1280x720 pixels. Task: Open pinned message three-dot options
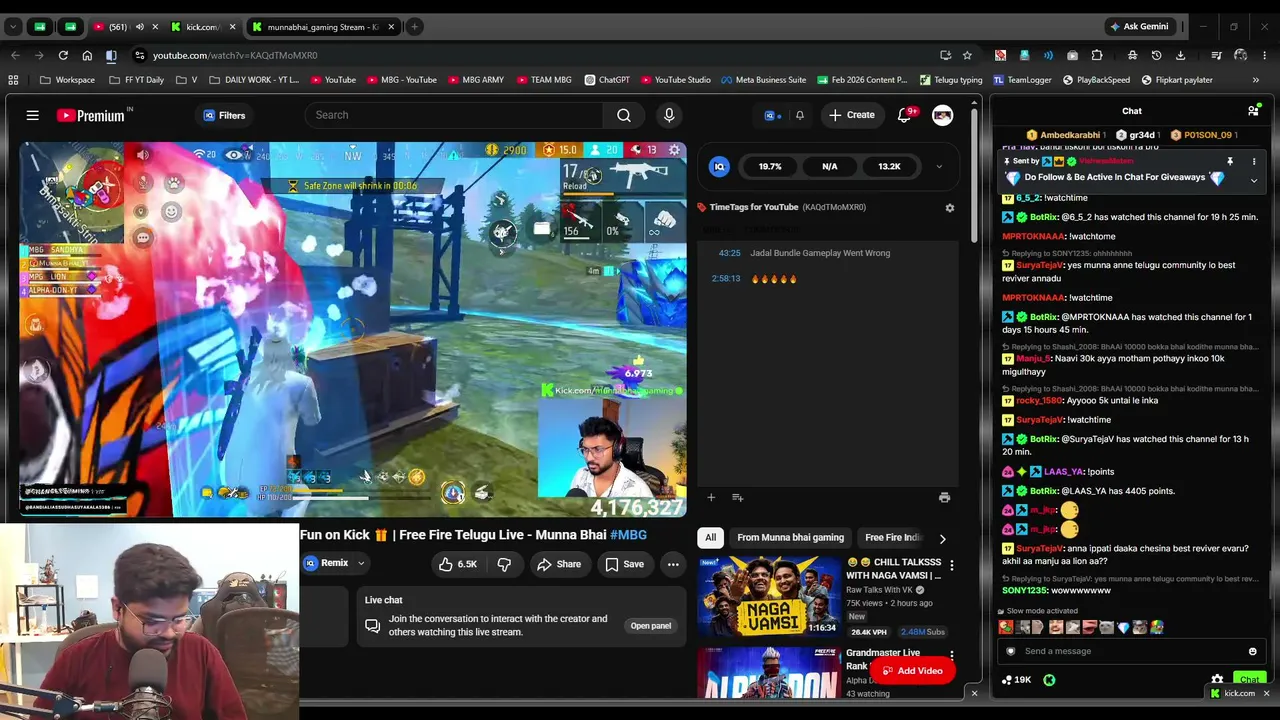click(x=1253, y=161)
